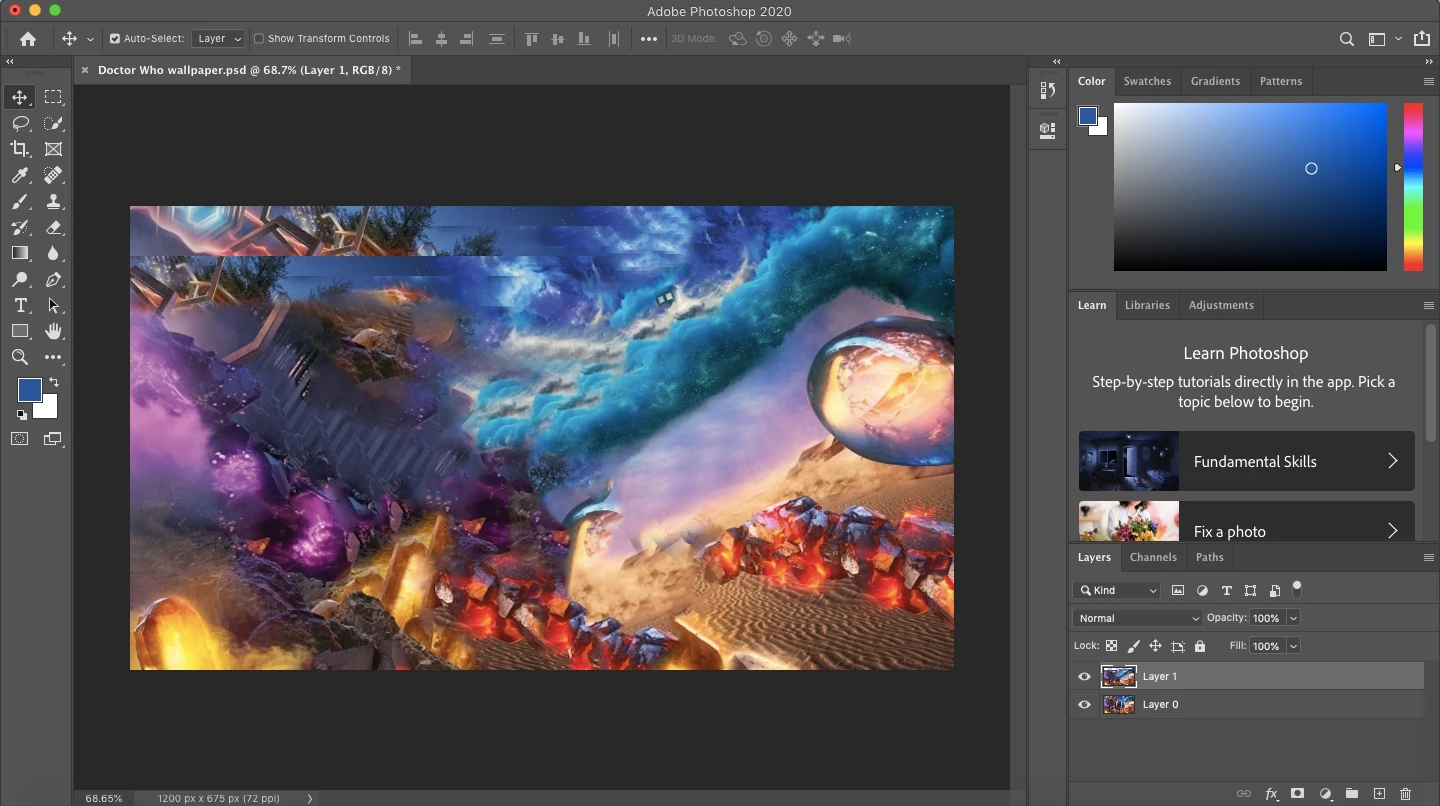The width and height of the screenshot is (1440, 806).
Task: Create a new layer with plus icon
Action: click(x=1379, y=794)
